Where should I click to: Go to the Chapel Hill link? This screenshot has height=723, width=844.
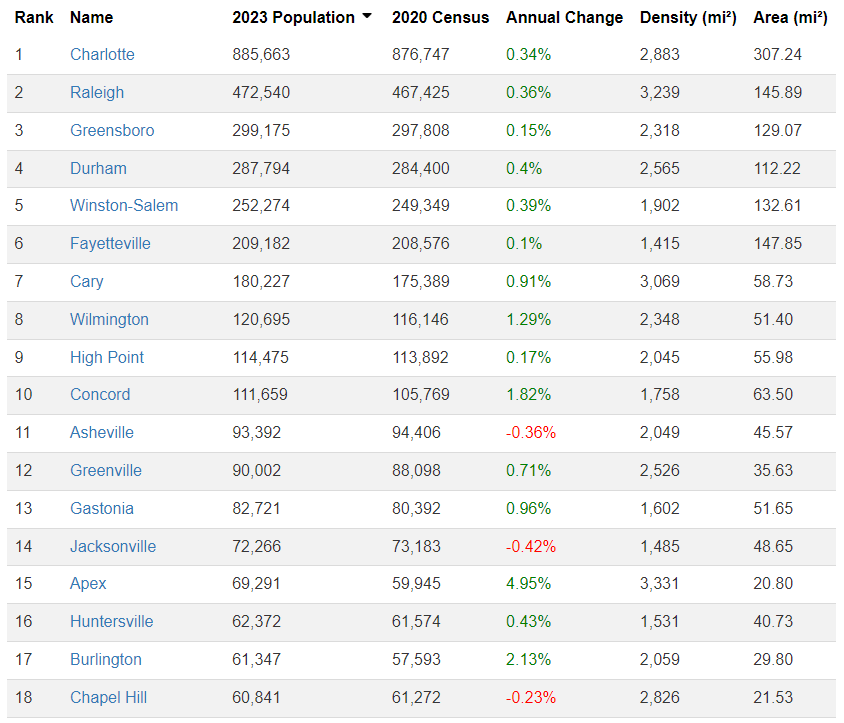pos(108,697)
